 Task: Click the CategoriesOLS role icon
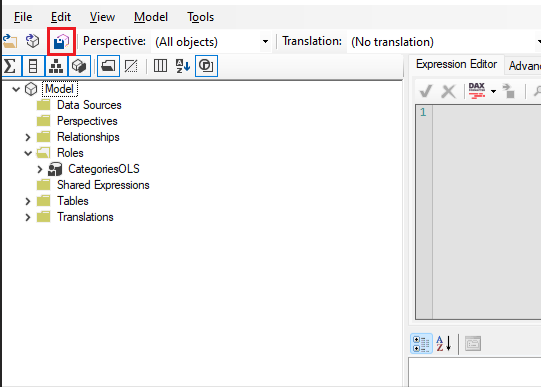coord(55,169)
